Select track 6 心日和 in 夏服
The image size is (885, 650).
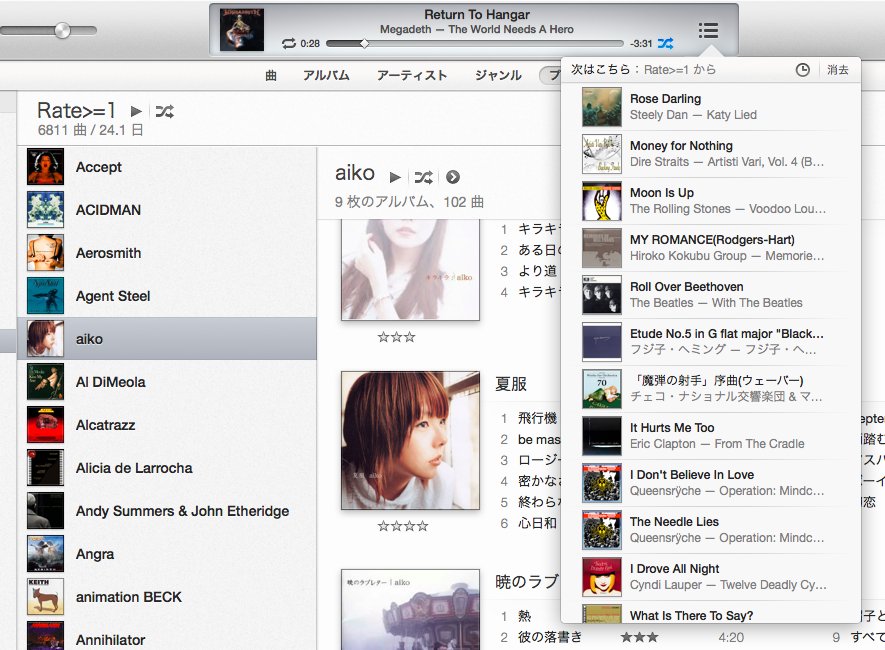(537, 523)
